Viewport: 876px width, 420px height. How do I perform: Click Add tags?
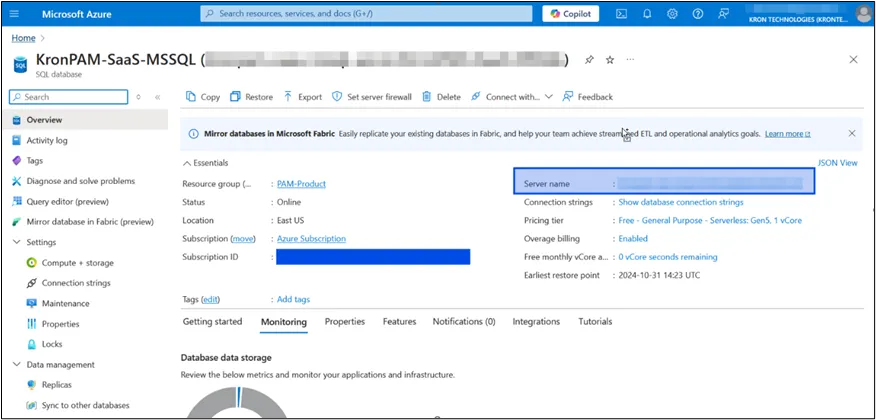[293, 299]
